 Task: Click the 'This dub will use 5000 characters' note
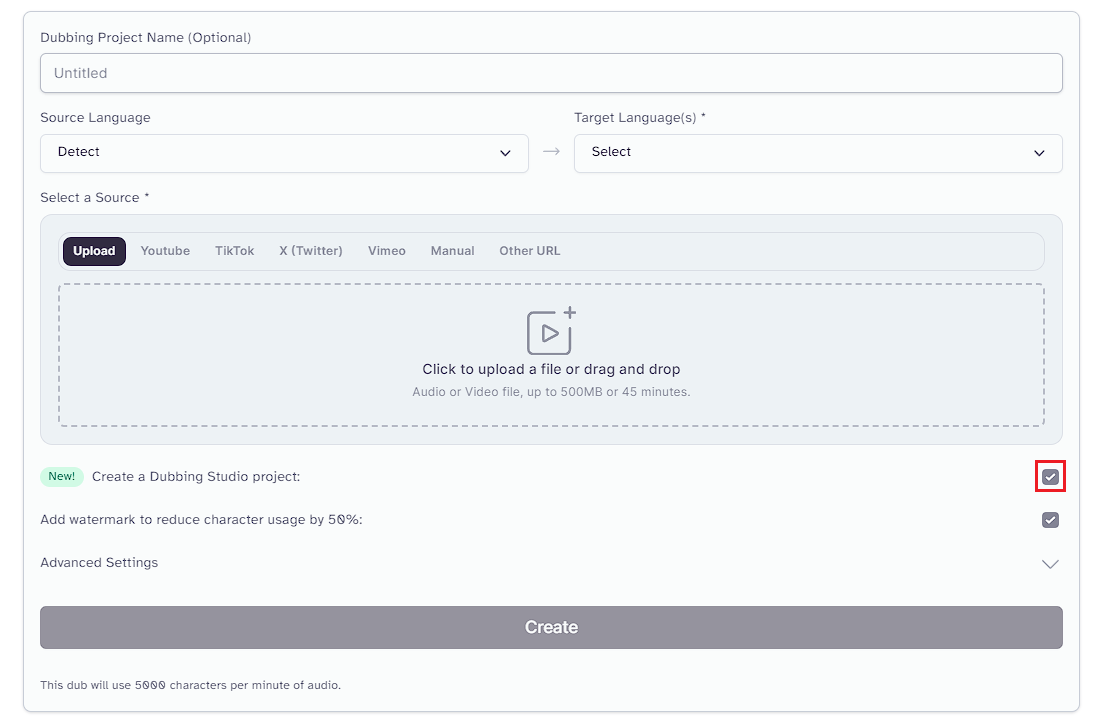tap(190, 685)
